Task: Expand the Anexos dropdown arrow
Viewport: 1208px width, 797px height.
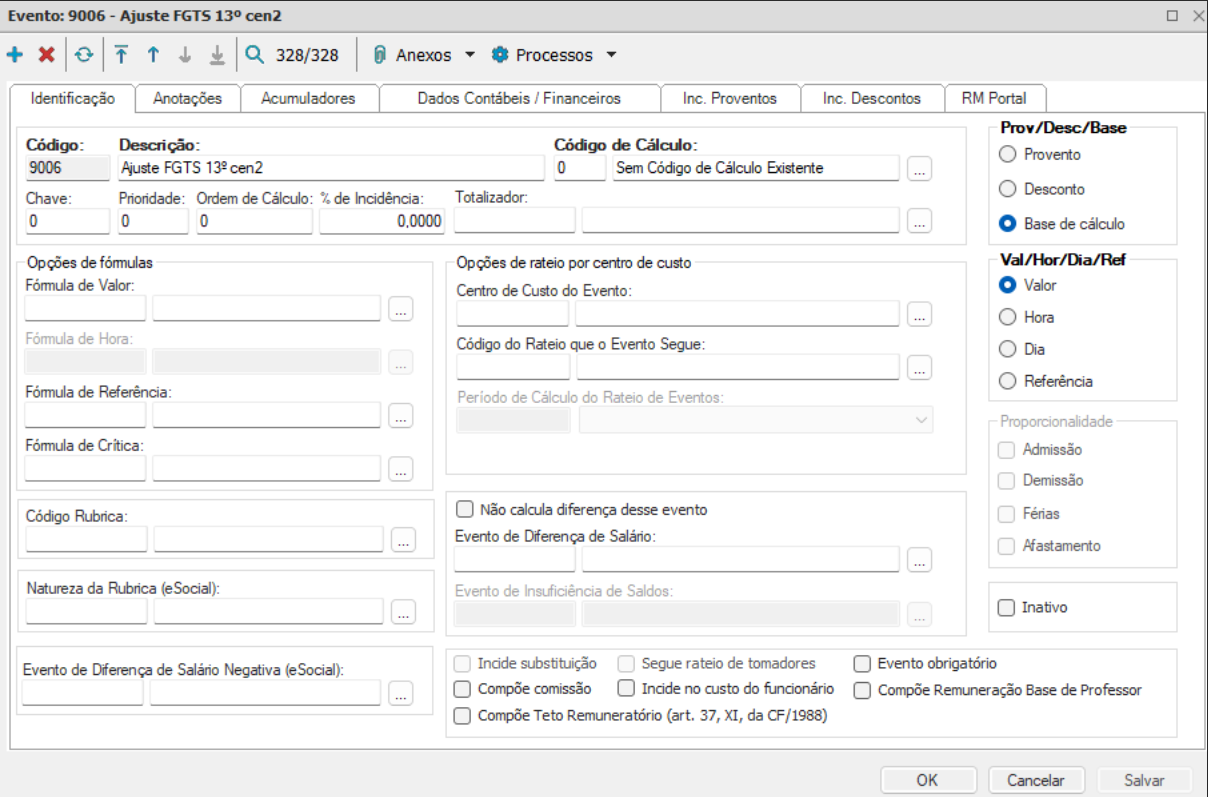Action: [x=470, y=55]
